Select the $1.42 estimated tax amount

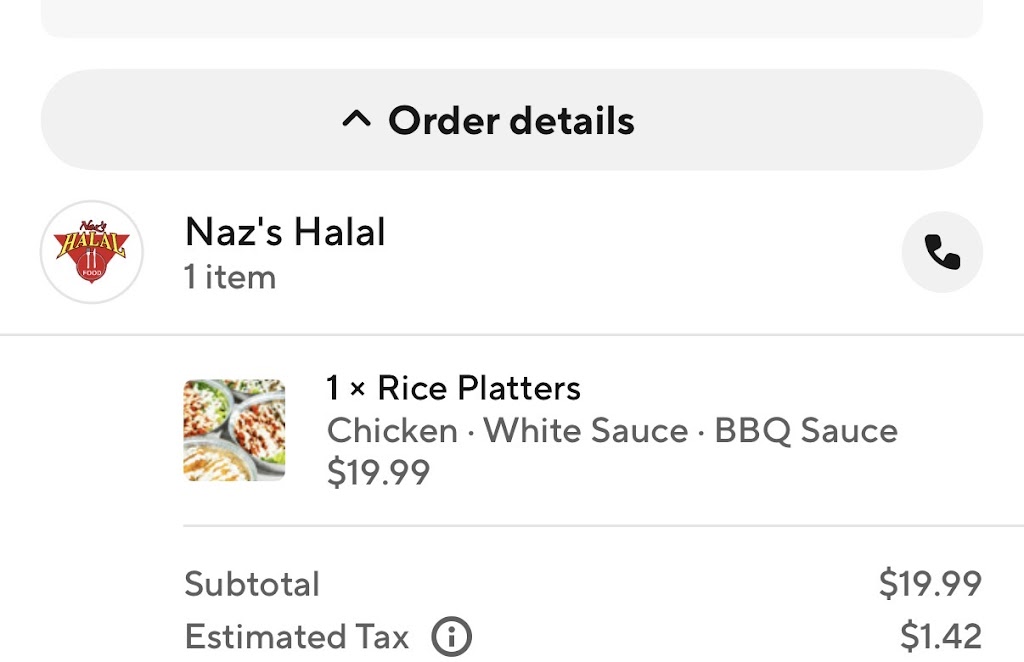point(940,636)
